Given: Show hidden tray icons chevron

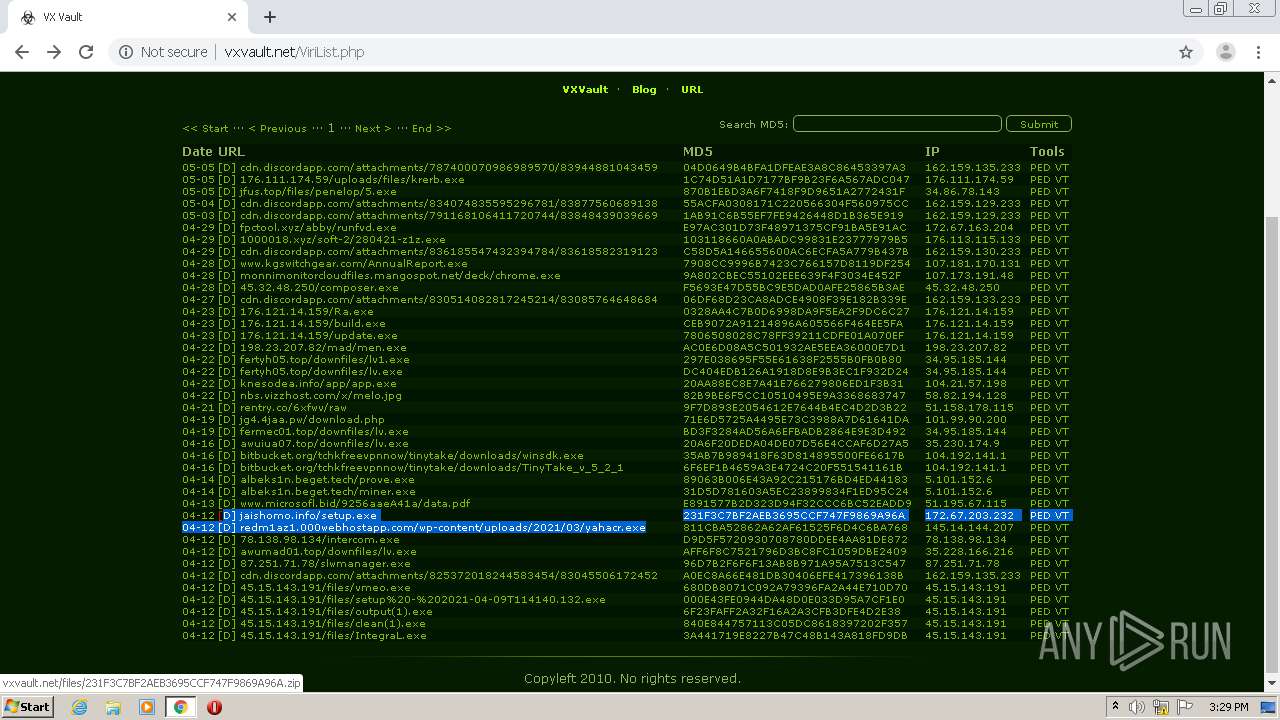Looking at the screenshot, I should pyautogui.click(x=1115, y=707).
